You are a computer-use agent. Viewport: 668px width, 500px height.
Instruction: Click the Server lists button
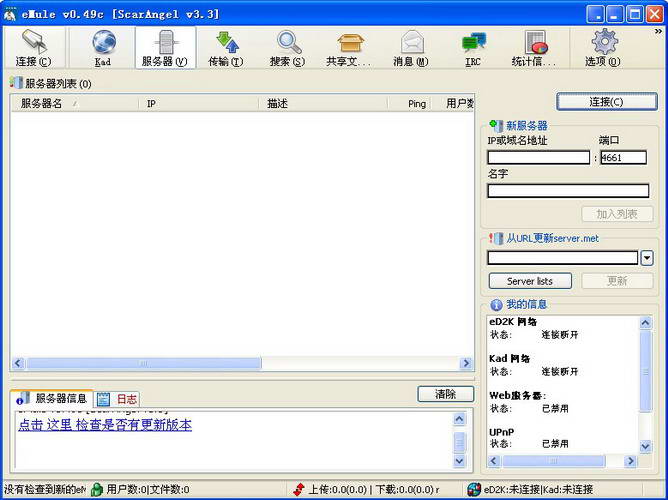tap(530, 281)
